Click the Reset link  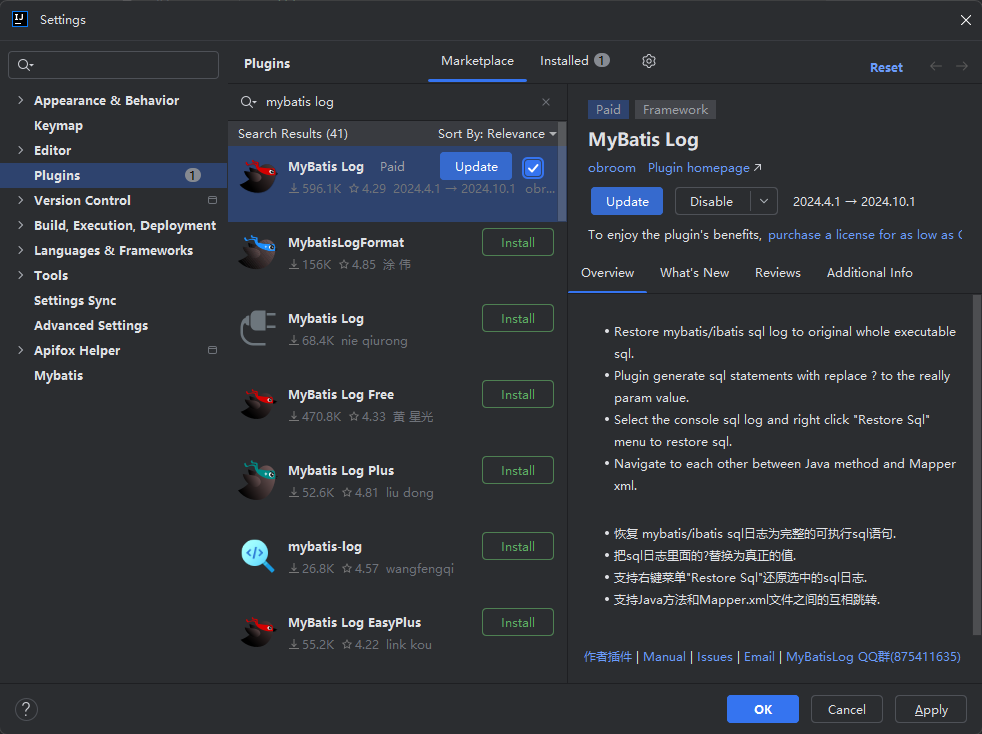coord(886,68)
